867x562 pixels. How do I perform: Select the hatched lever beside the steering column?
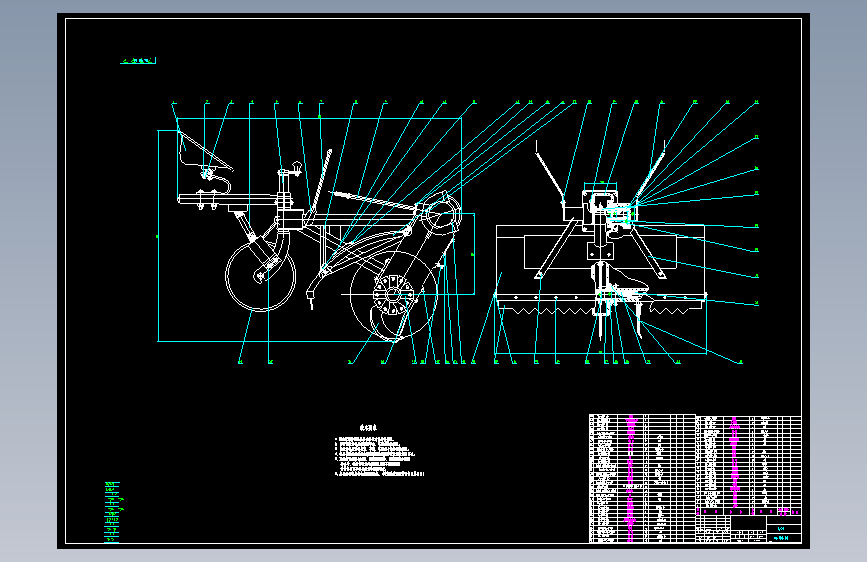pos(321,180)
